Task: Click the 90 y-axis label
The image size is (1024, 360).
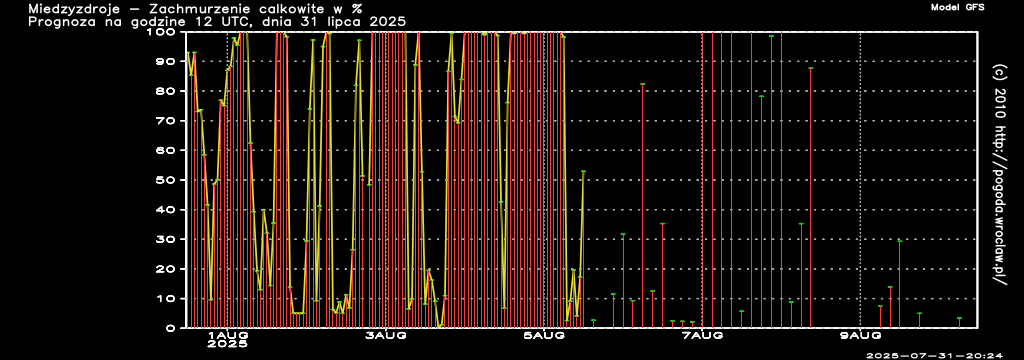Action: click(x=167, y=61)
